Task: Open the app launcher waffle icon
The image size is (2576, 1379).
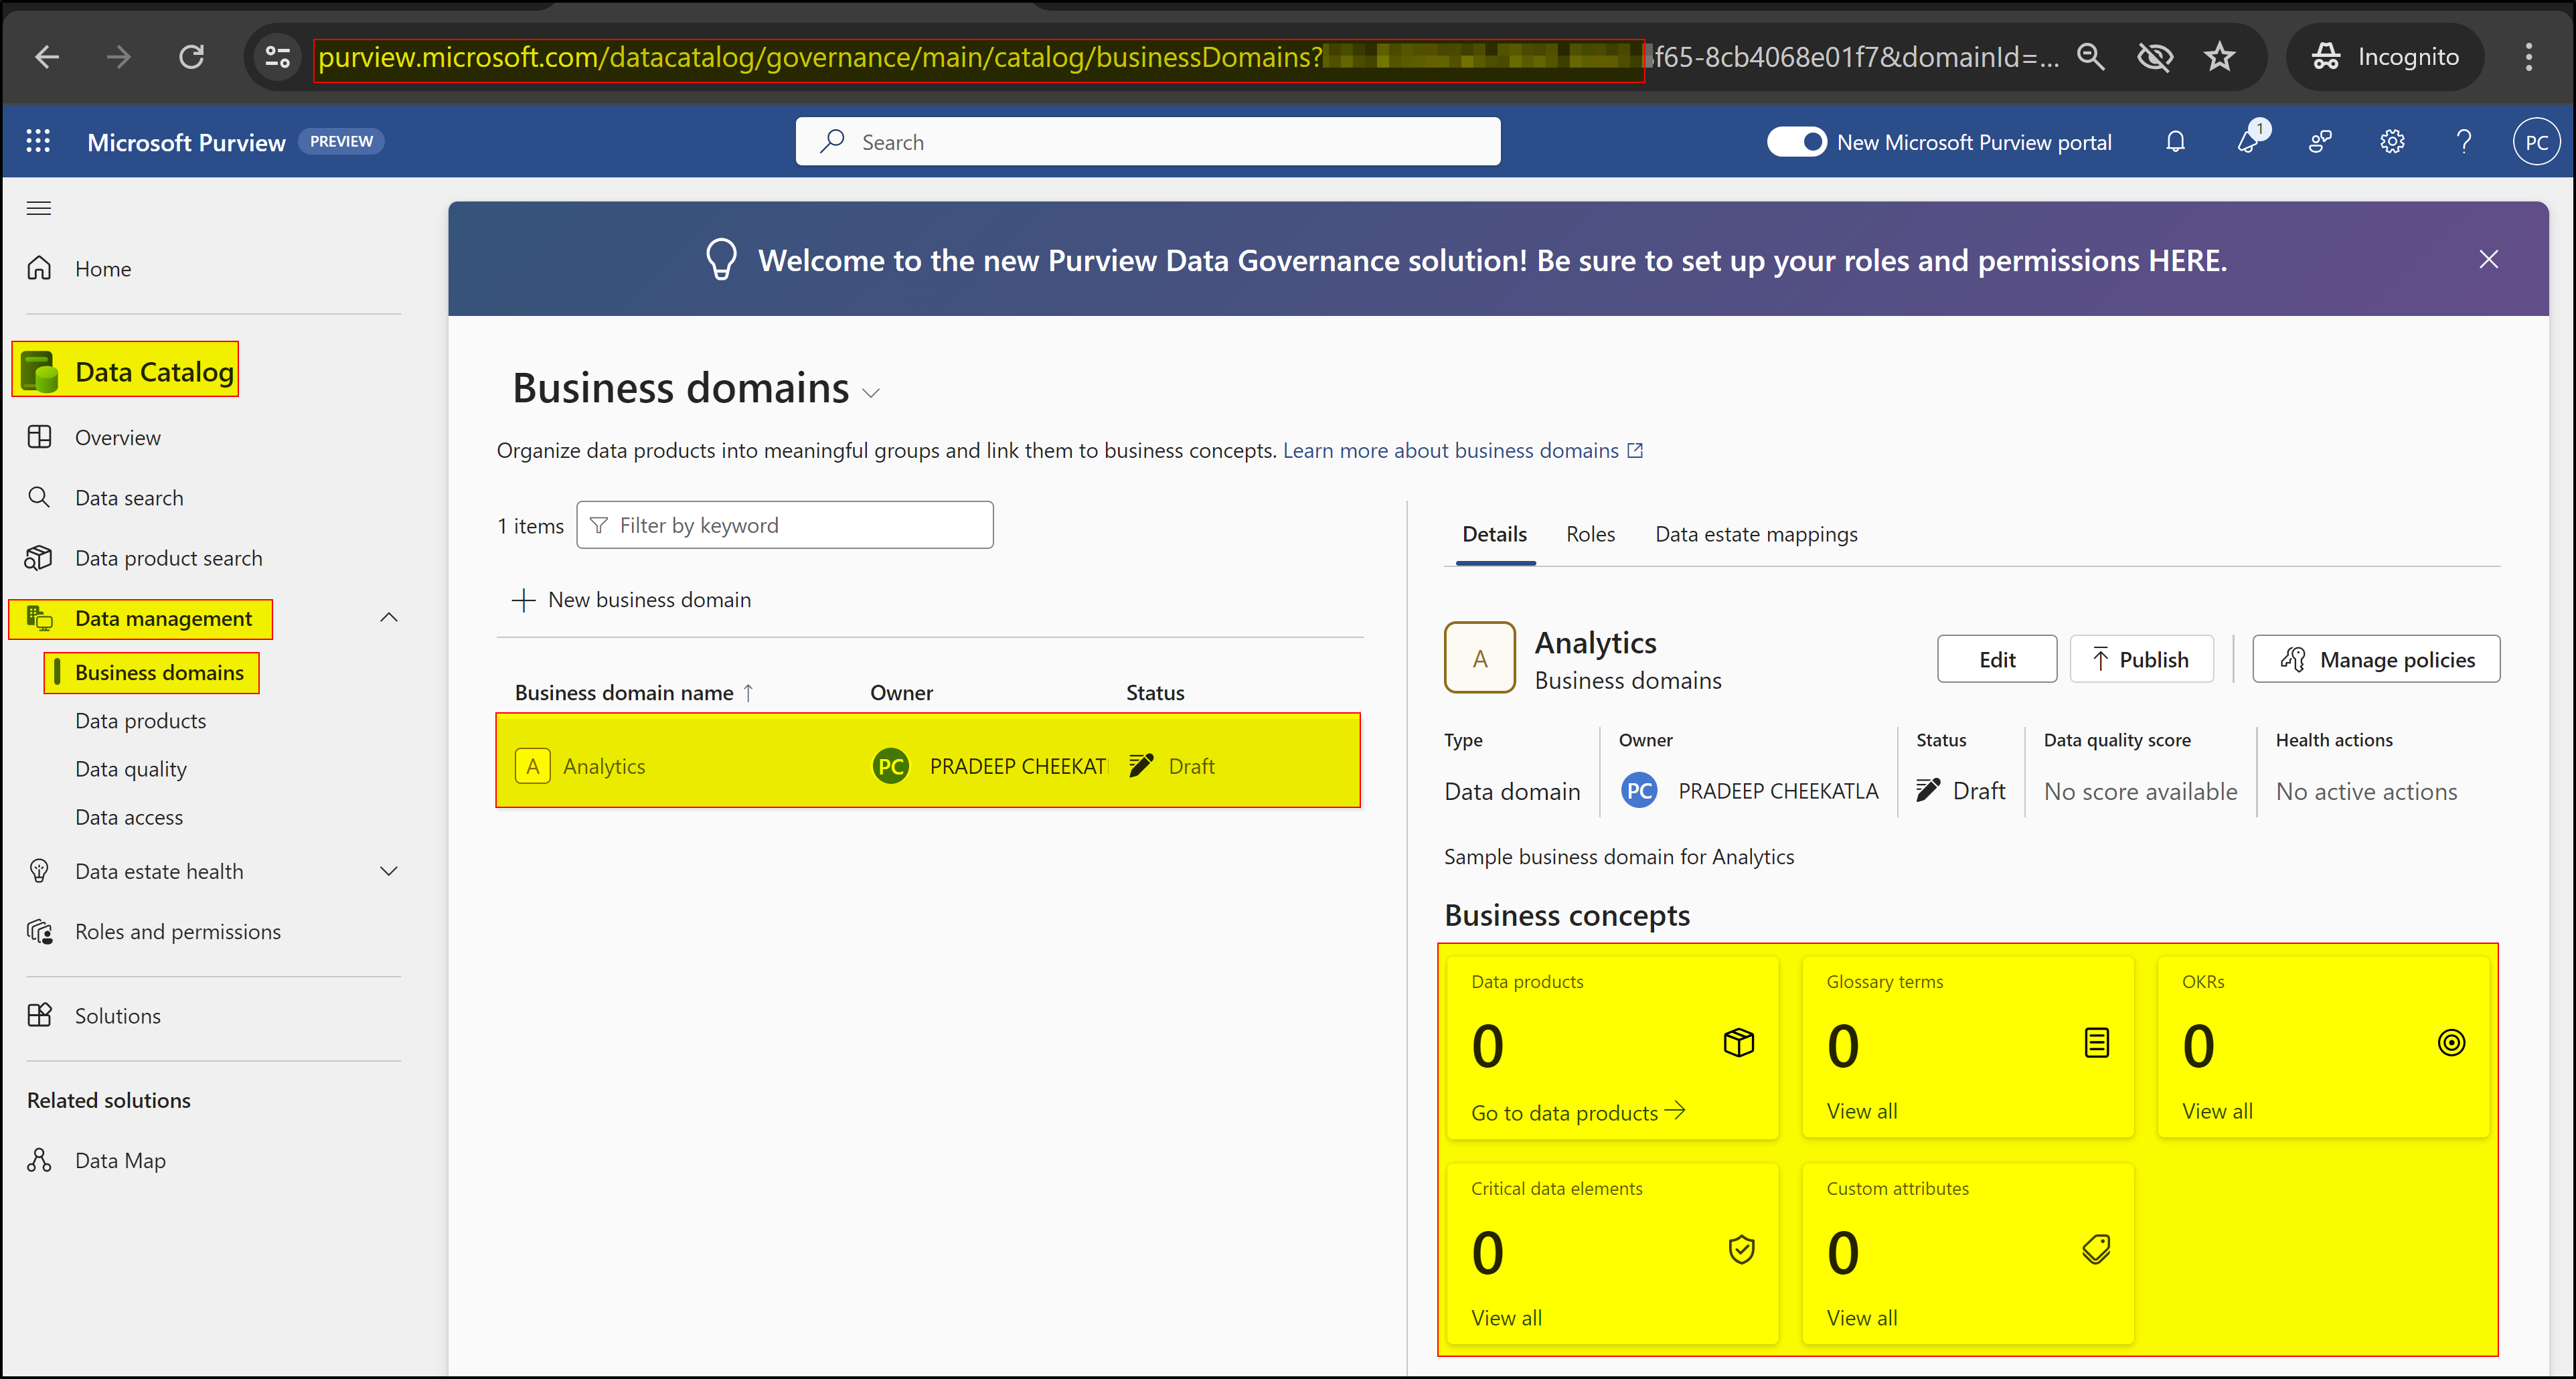Action: (x=38, y=141)
